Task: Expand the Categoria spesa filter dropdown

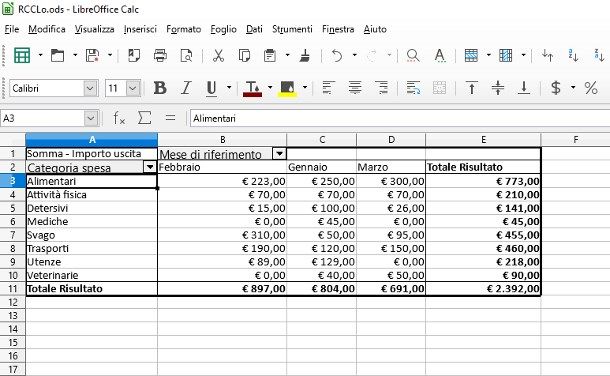Action: (x=150, y=167)
